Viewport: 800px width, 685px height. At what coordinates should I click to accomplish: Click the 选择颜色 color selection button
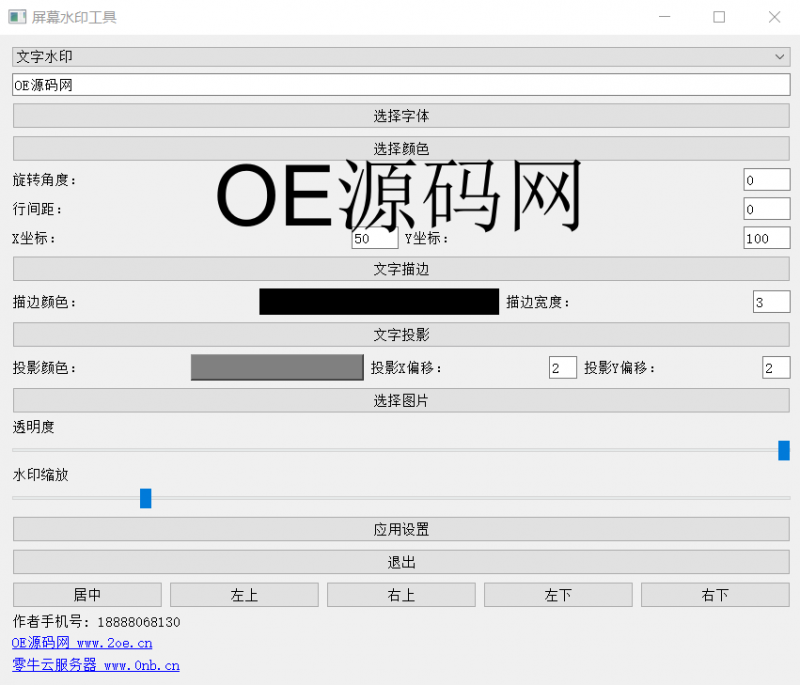pyautogui.click(x=400, y=148)
